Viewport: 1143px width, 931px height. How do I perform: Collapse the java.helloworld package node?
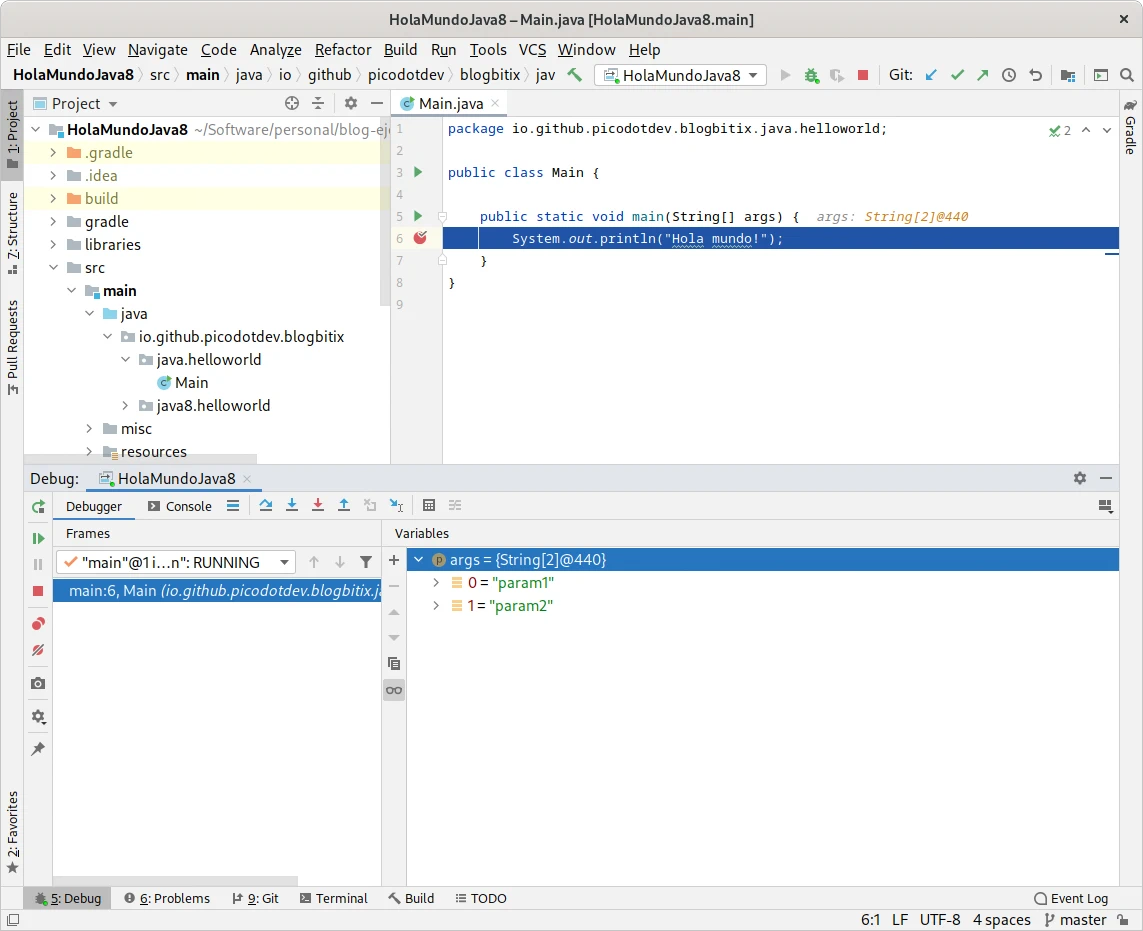[125, 359]
